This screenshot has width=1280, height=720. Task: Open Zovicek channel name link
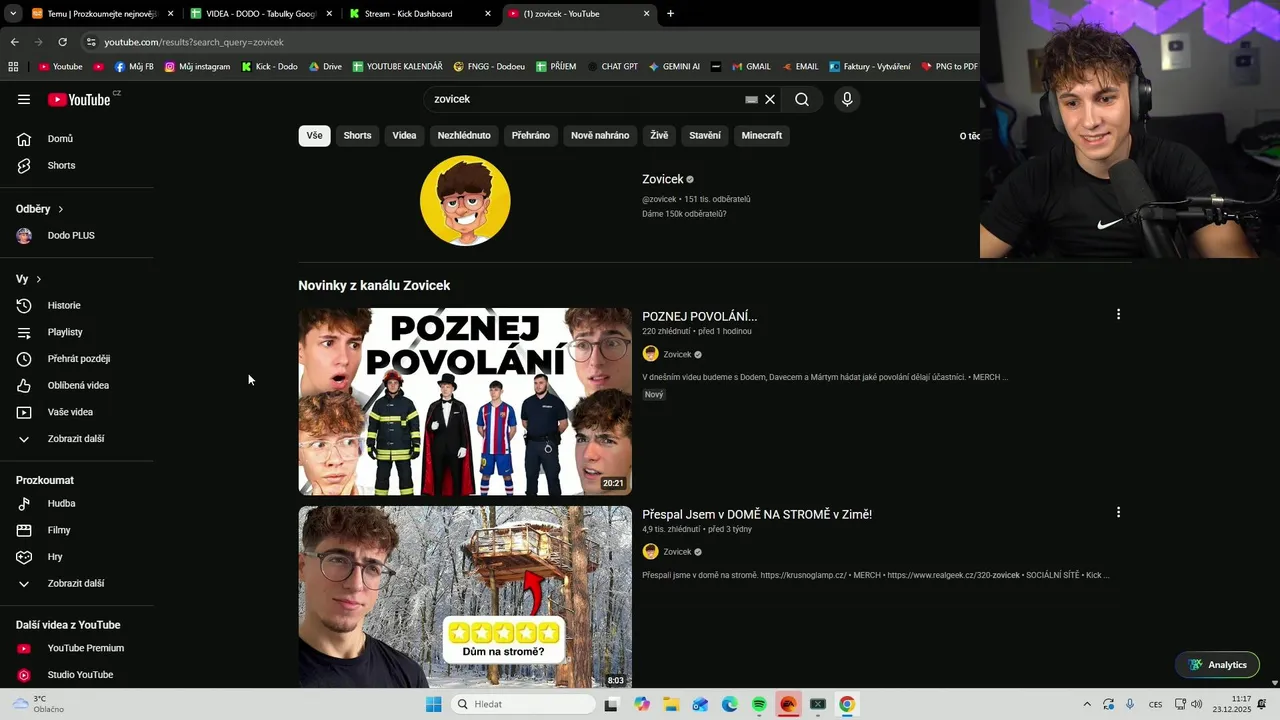[x=662, y=179]
